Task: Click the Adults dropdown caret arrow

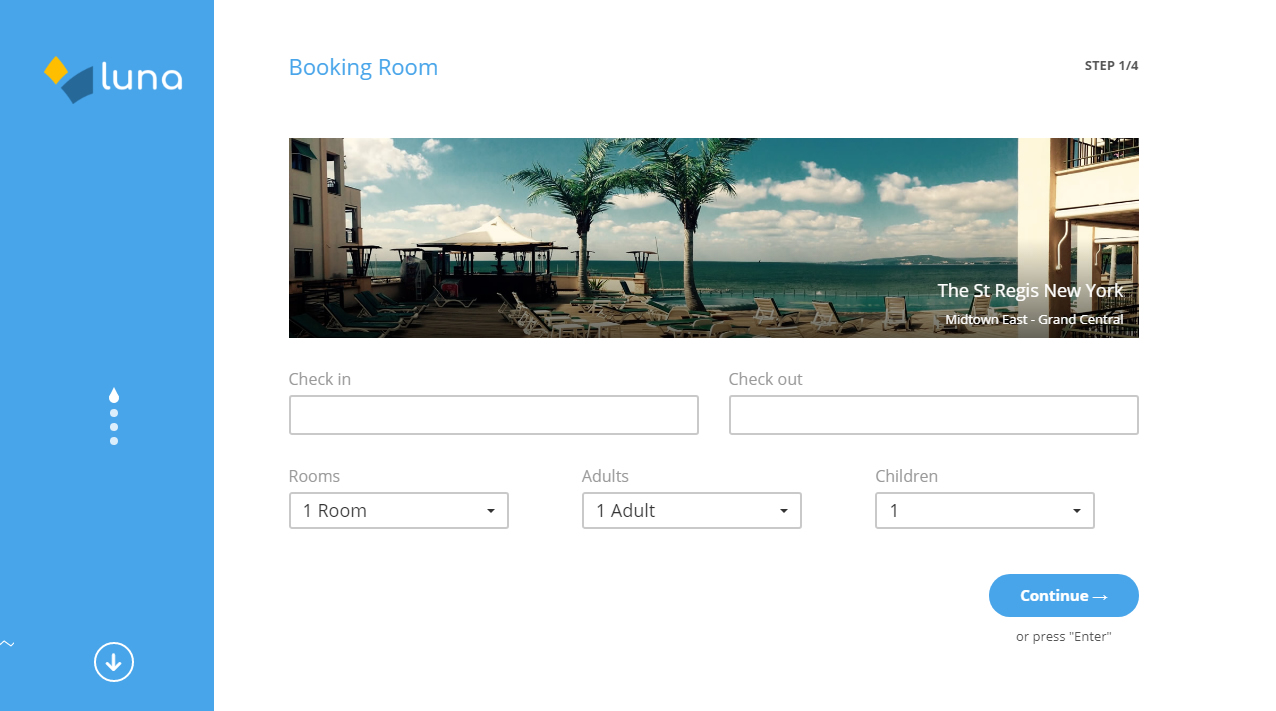Action: coord(784,511)
